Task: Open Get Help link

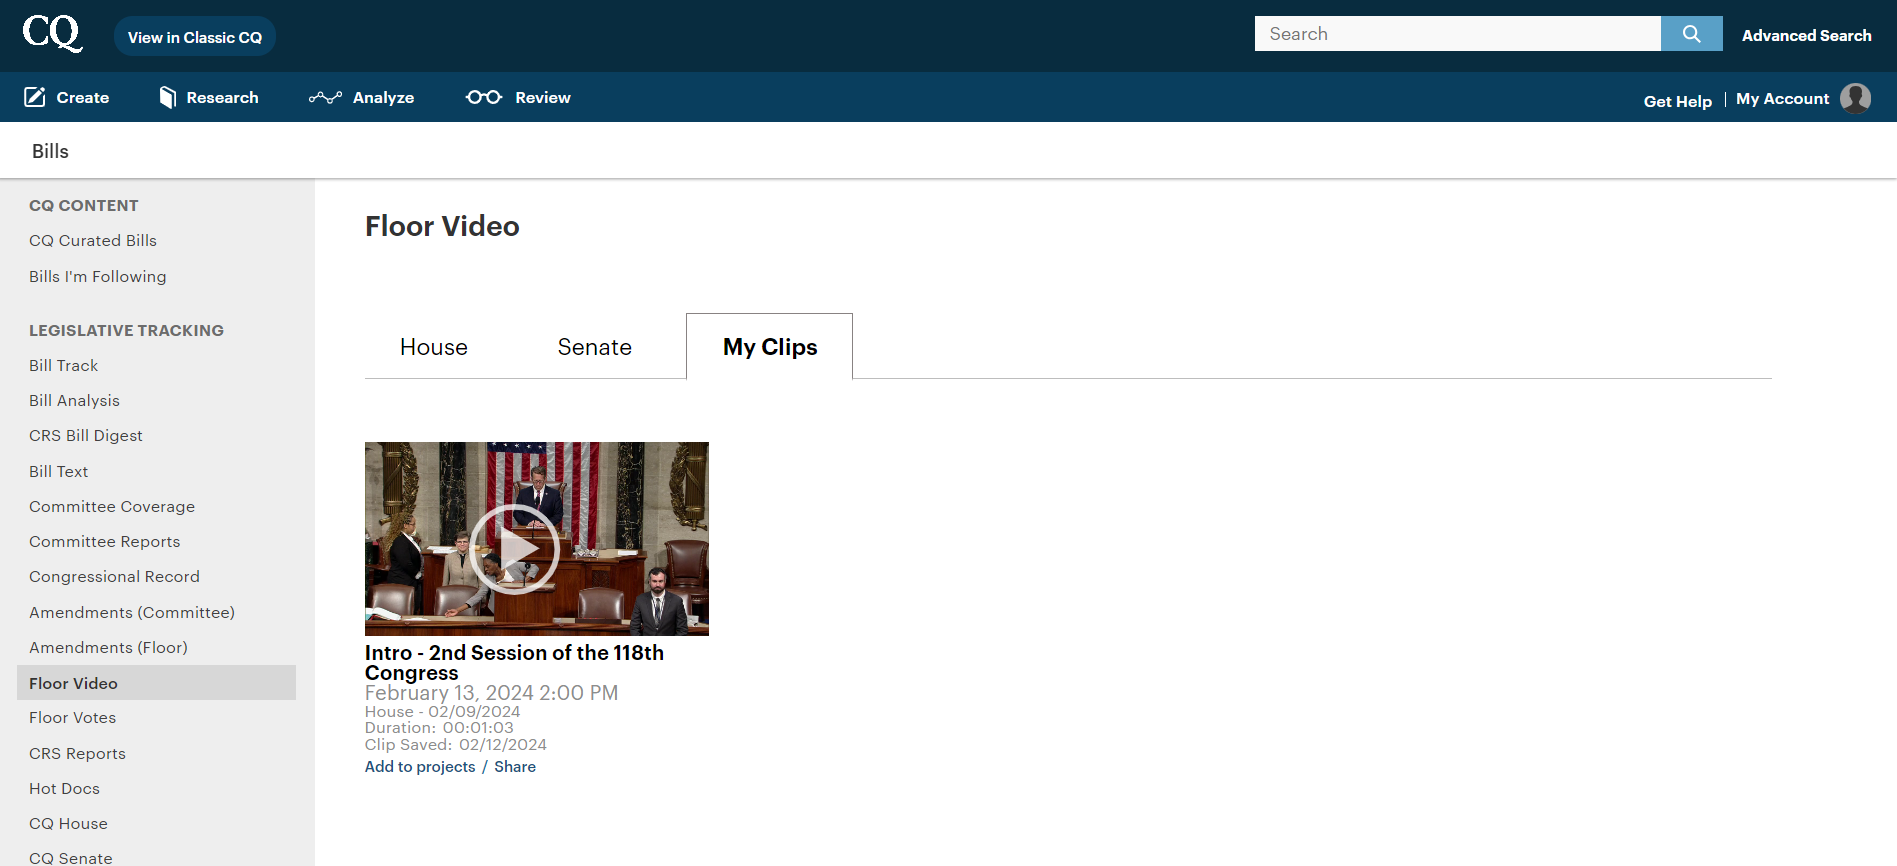Action: [x=1678, y=101]
